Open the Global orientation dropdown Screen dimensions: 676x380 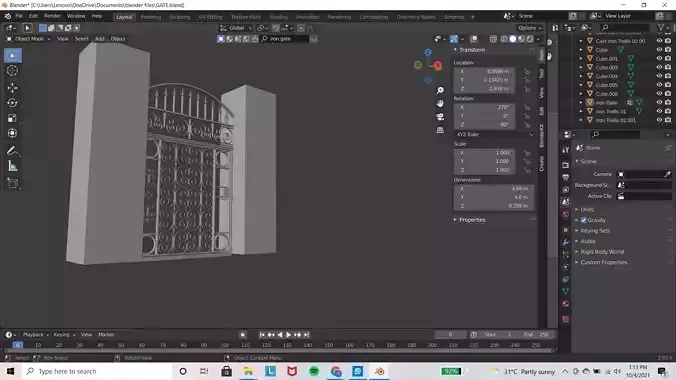pos(236,28)
